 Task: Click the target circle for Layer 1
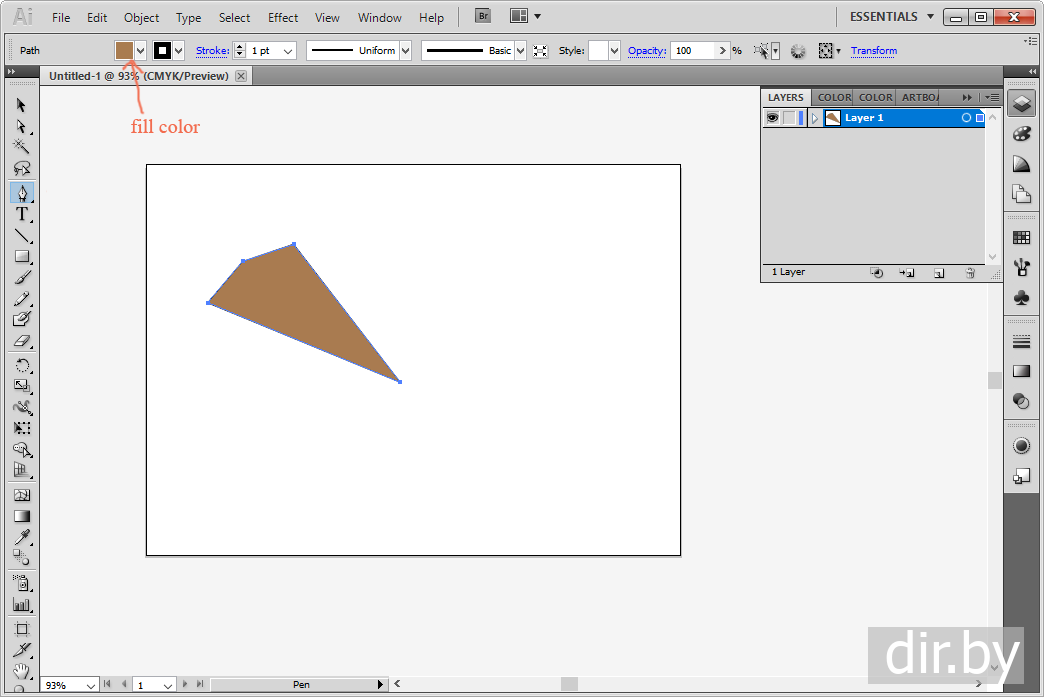pos(966,118)
